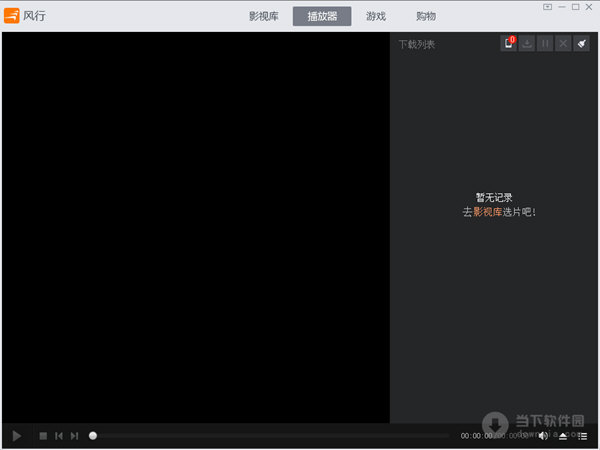Open a file with the eject icon

pos(563,436)
